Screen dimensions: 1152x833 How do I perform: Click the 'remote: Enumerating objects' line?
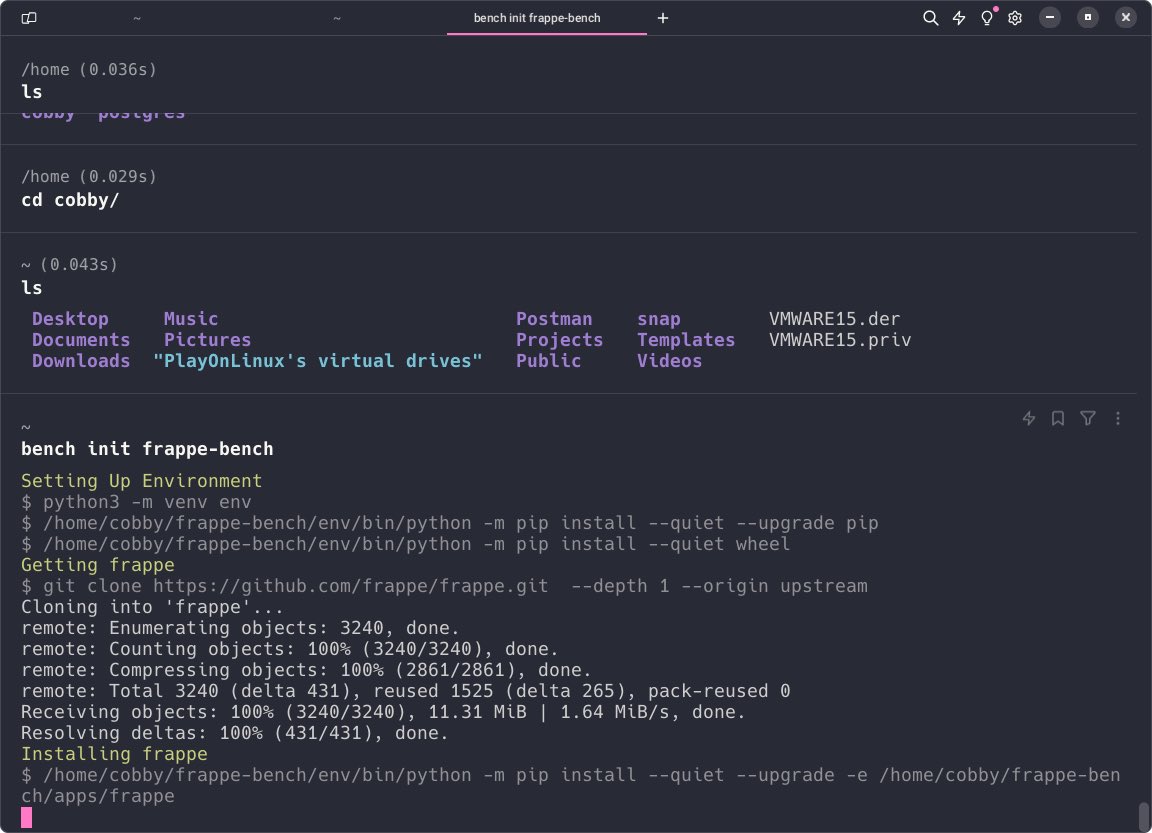(x=240, y=628)
